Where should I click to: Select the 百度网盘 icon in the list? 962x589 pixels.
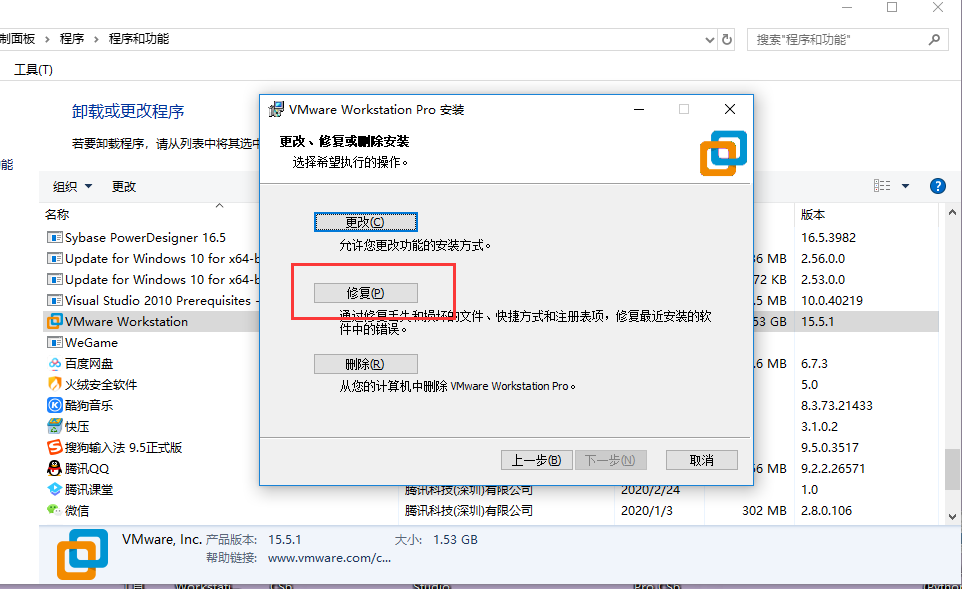pos(57,362)
